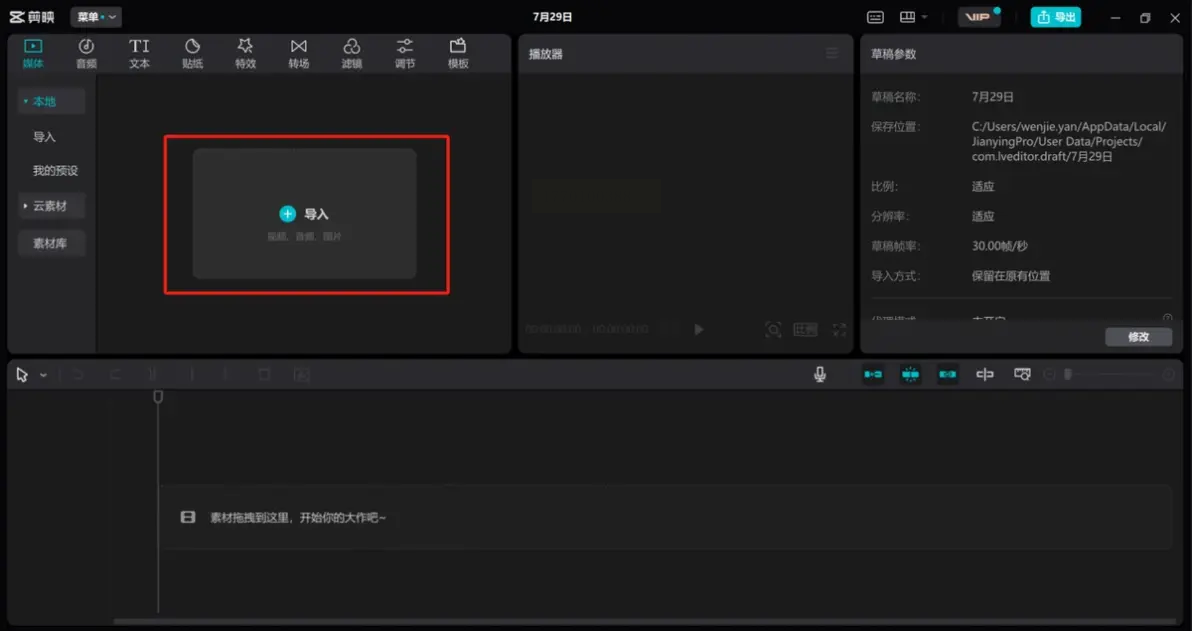Click the 素材拖拽到这里 timeline drop track
The width and height of the screenshot is (1192, 631).
(x=665, y=517)
